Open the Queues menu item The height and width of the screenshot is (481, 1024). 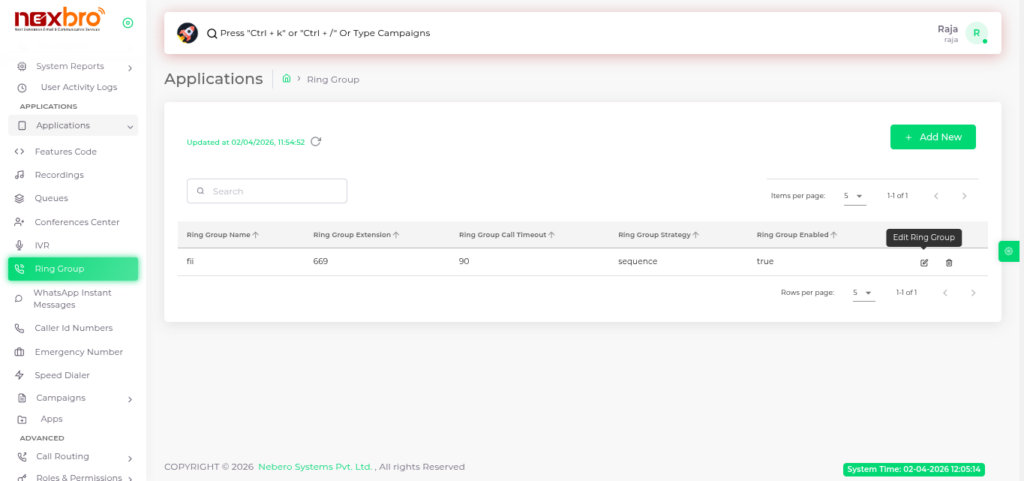(51, 199)
